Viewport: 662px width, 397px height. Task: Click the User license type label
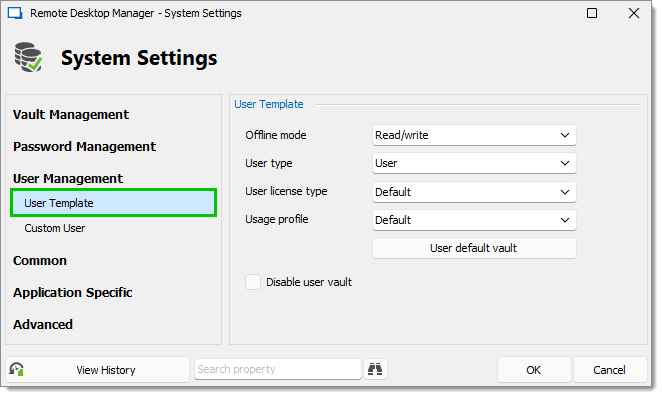pos(286,191)
